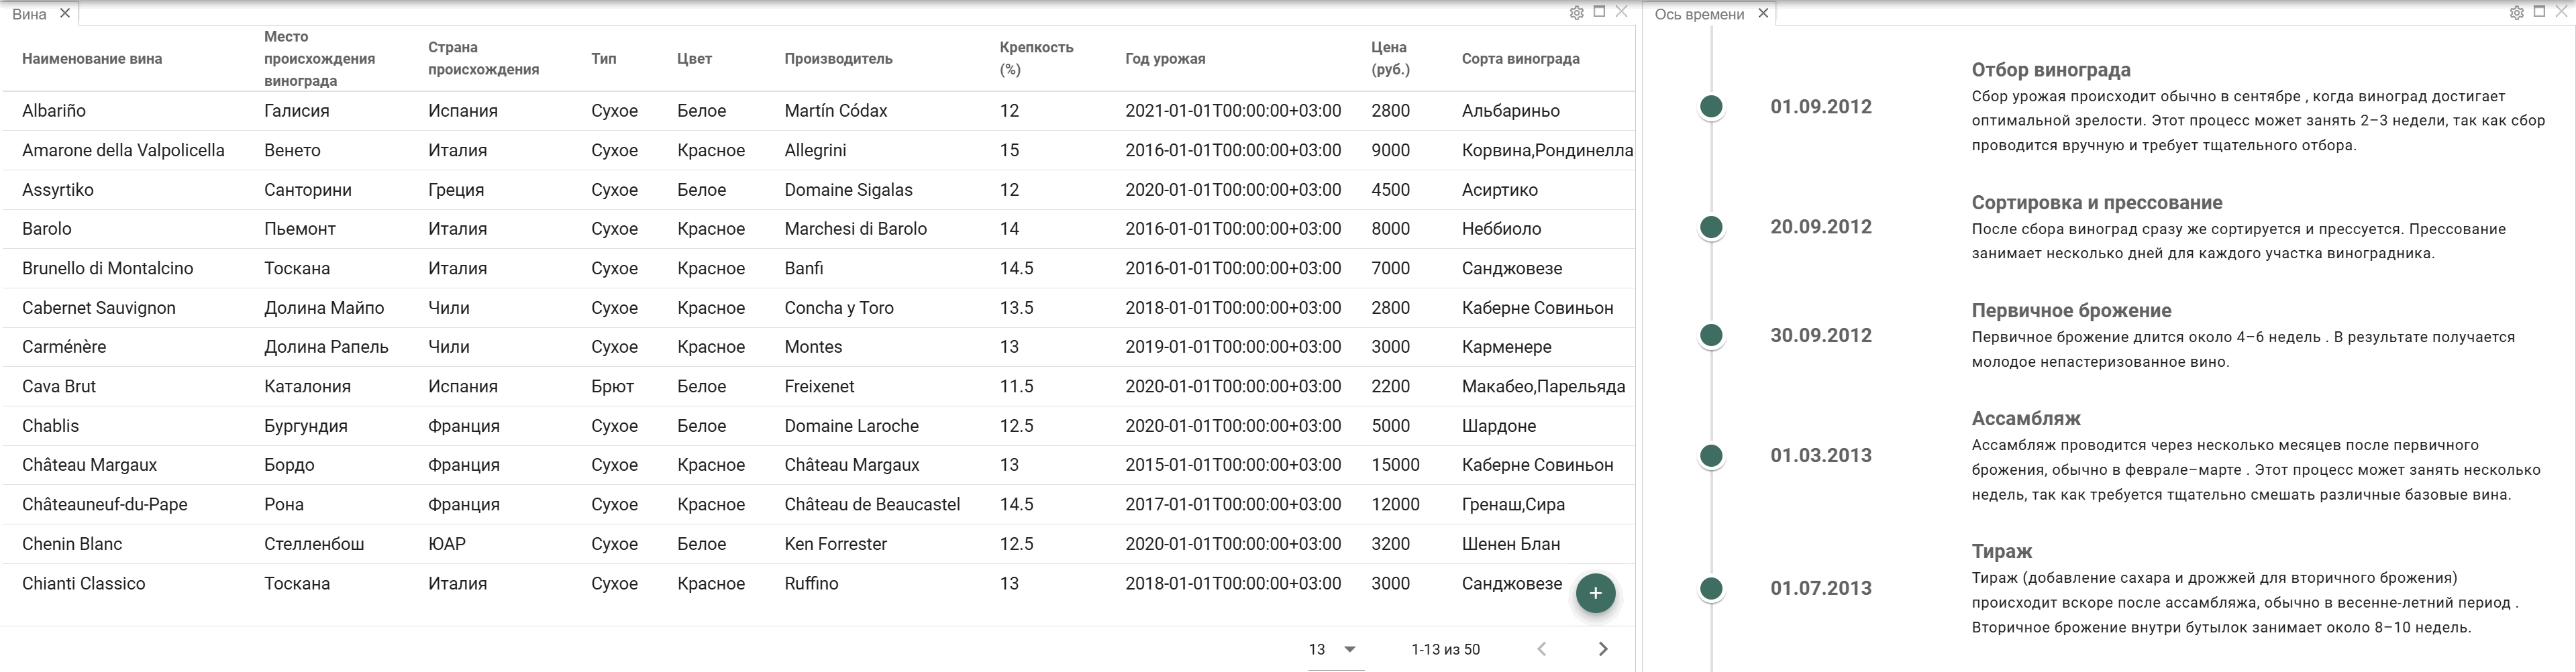This screenshot has height=672, width=2576.
Task: Click the Cabernet Sauvignon name cell
Action: point(99,308)
